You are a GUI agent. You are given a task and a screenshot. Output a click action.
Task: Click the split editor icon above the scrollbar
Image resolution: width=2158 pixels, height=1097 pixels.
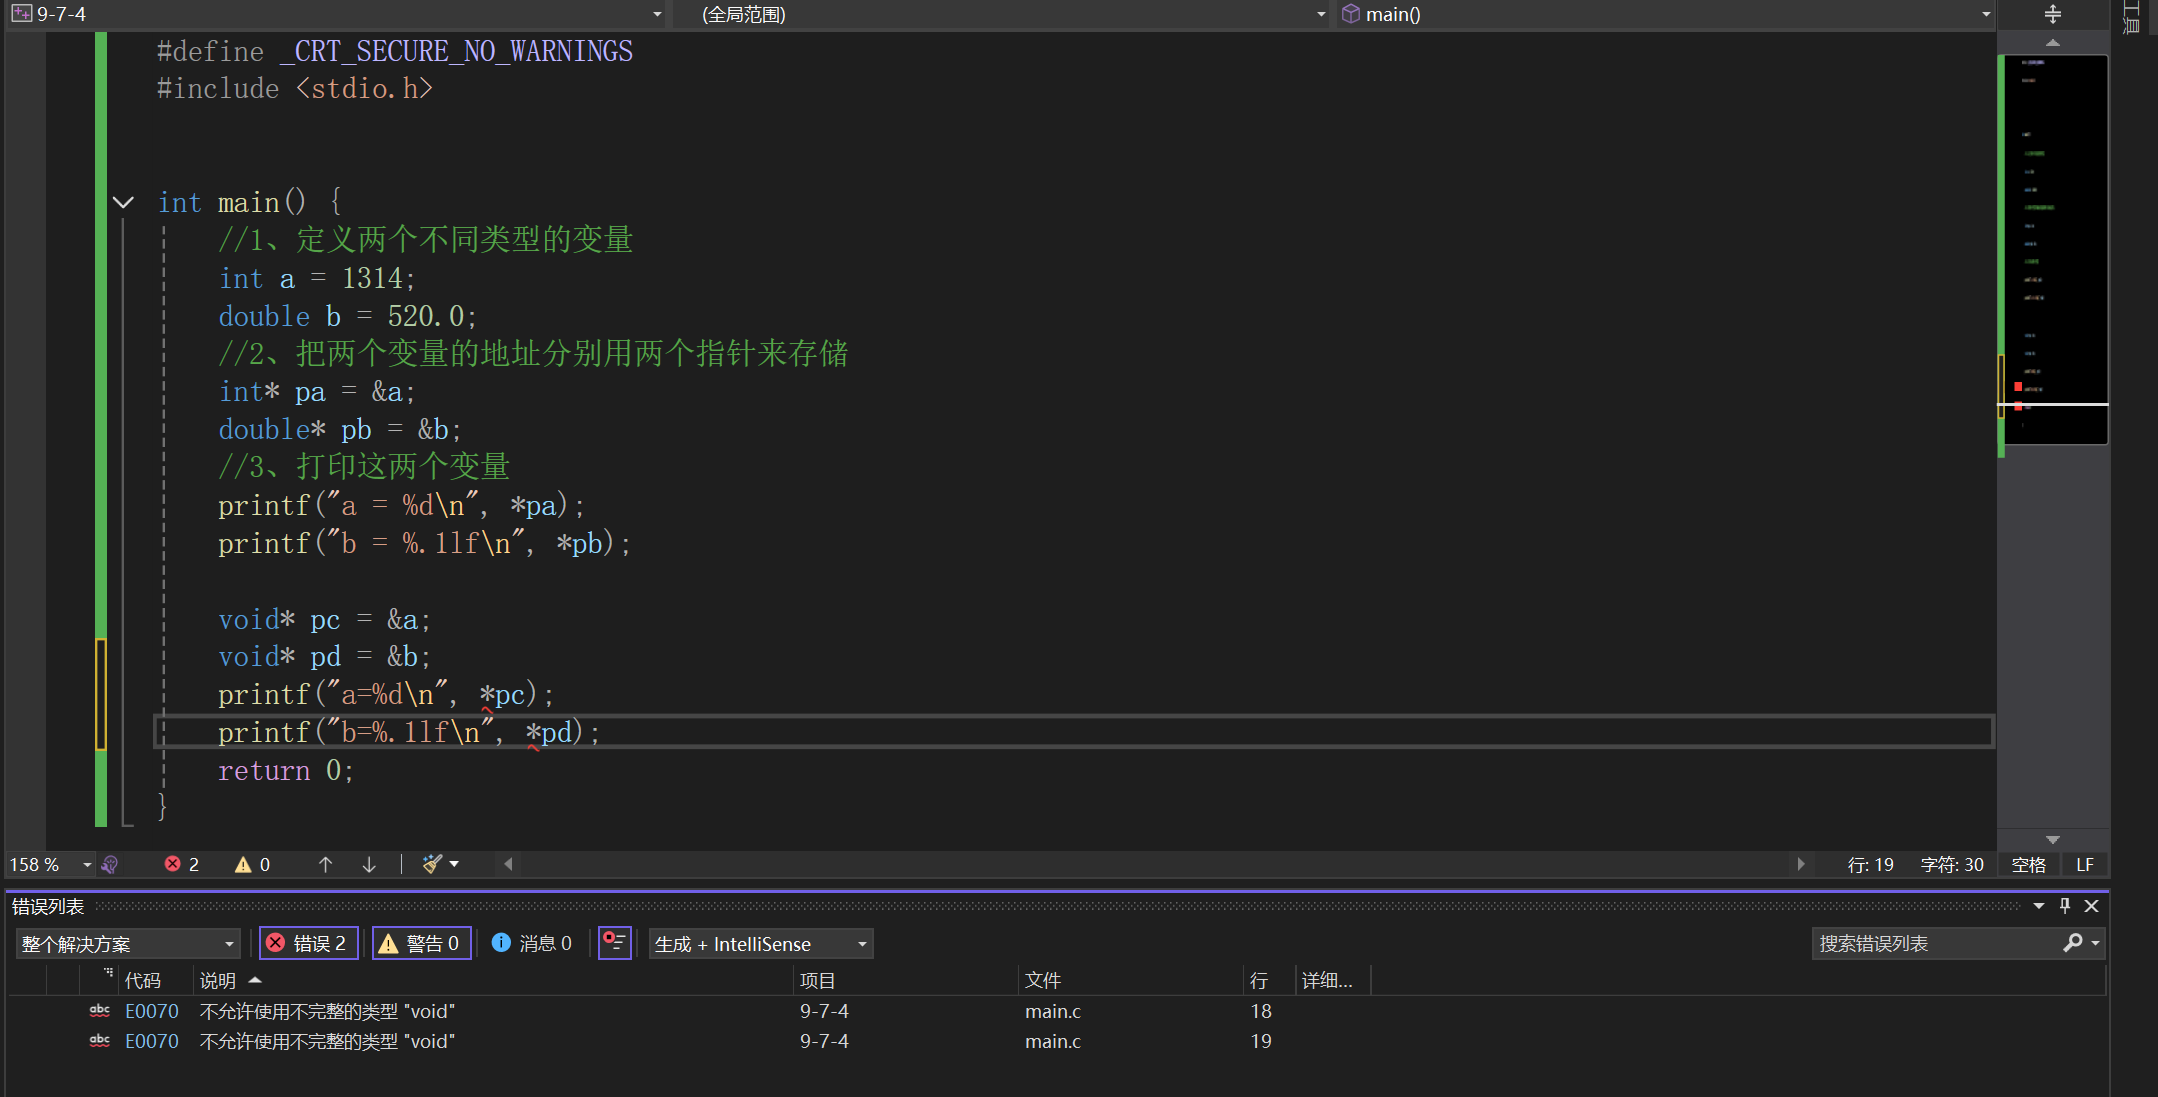(x=2052, y=14)
